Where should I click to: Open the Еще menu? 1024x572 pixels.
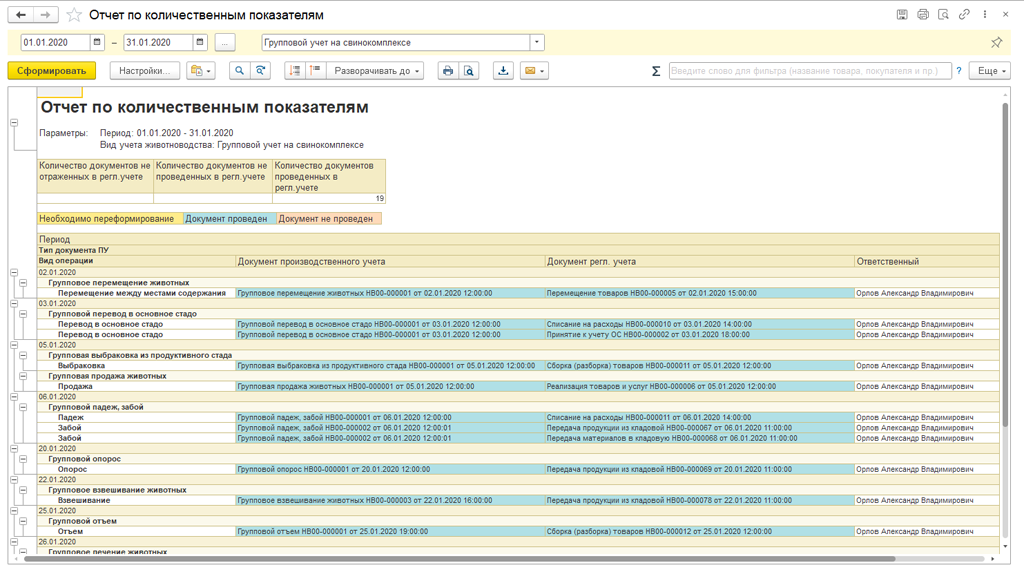(x=989, y=71)
